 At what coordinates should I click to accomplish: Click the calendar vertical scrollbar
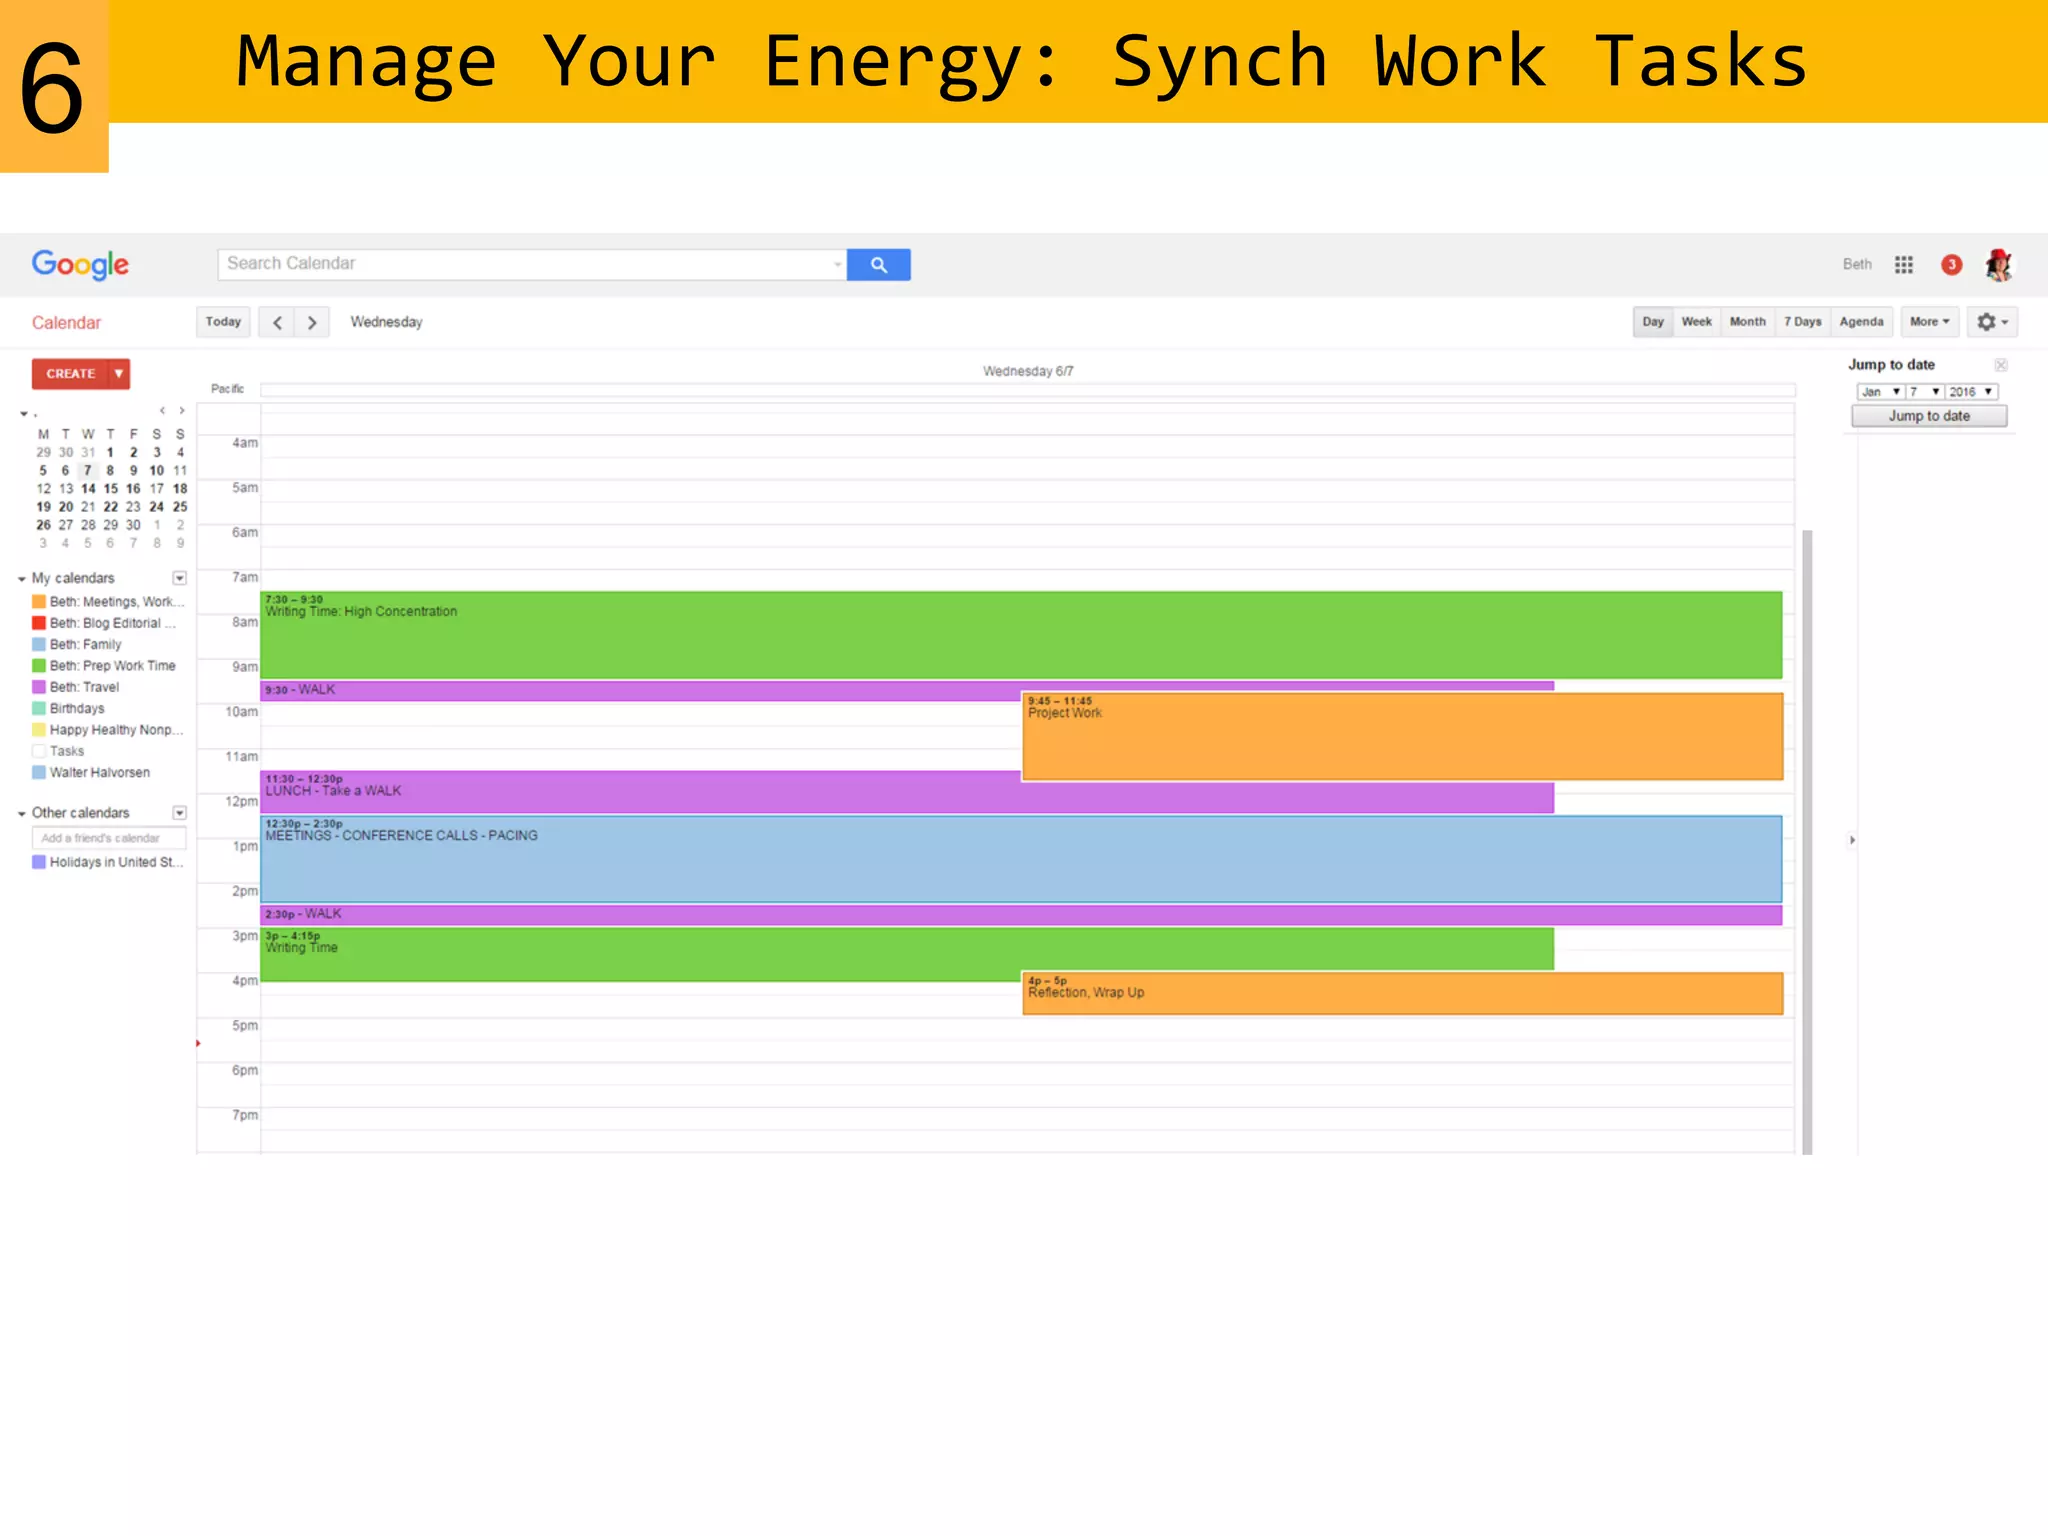point(1807,842)
